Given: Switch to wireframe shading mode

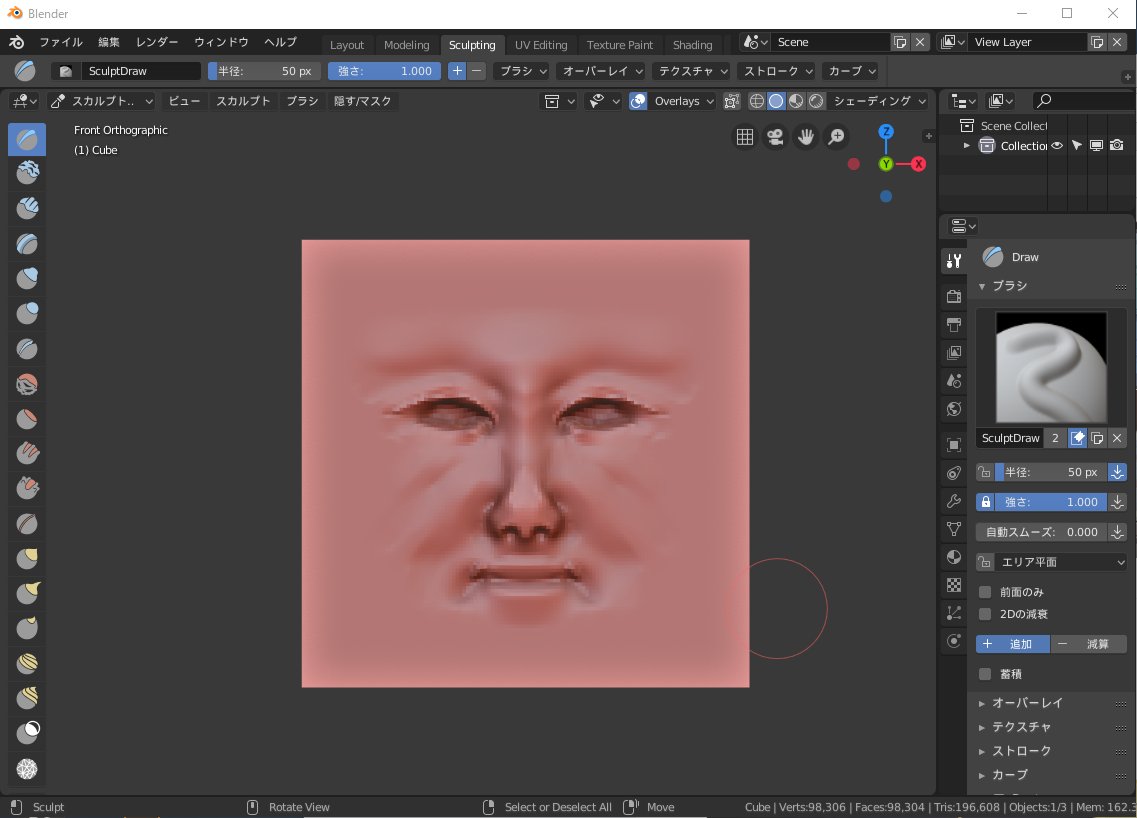Looking at the screenshot, I should (756, 101).
